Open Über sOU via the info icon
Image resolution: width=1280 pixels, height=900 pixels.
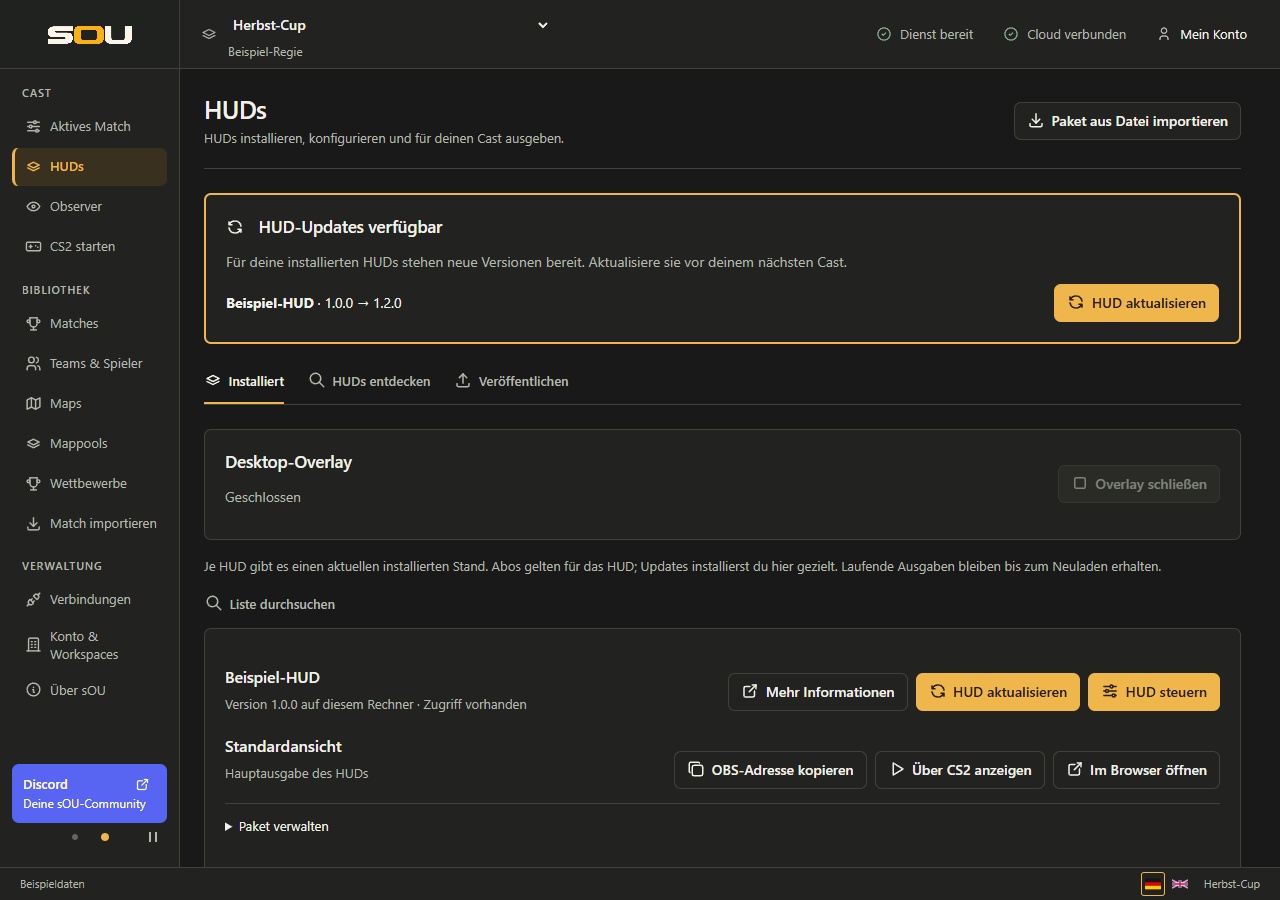(x=33, y=691)
